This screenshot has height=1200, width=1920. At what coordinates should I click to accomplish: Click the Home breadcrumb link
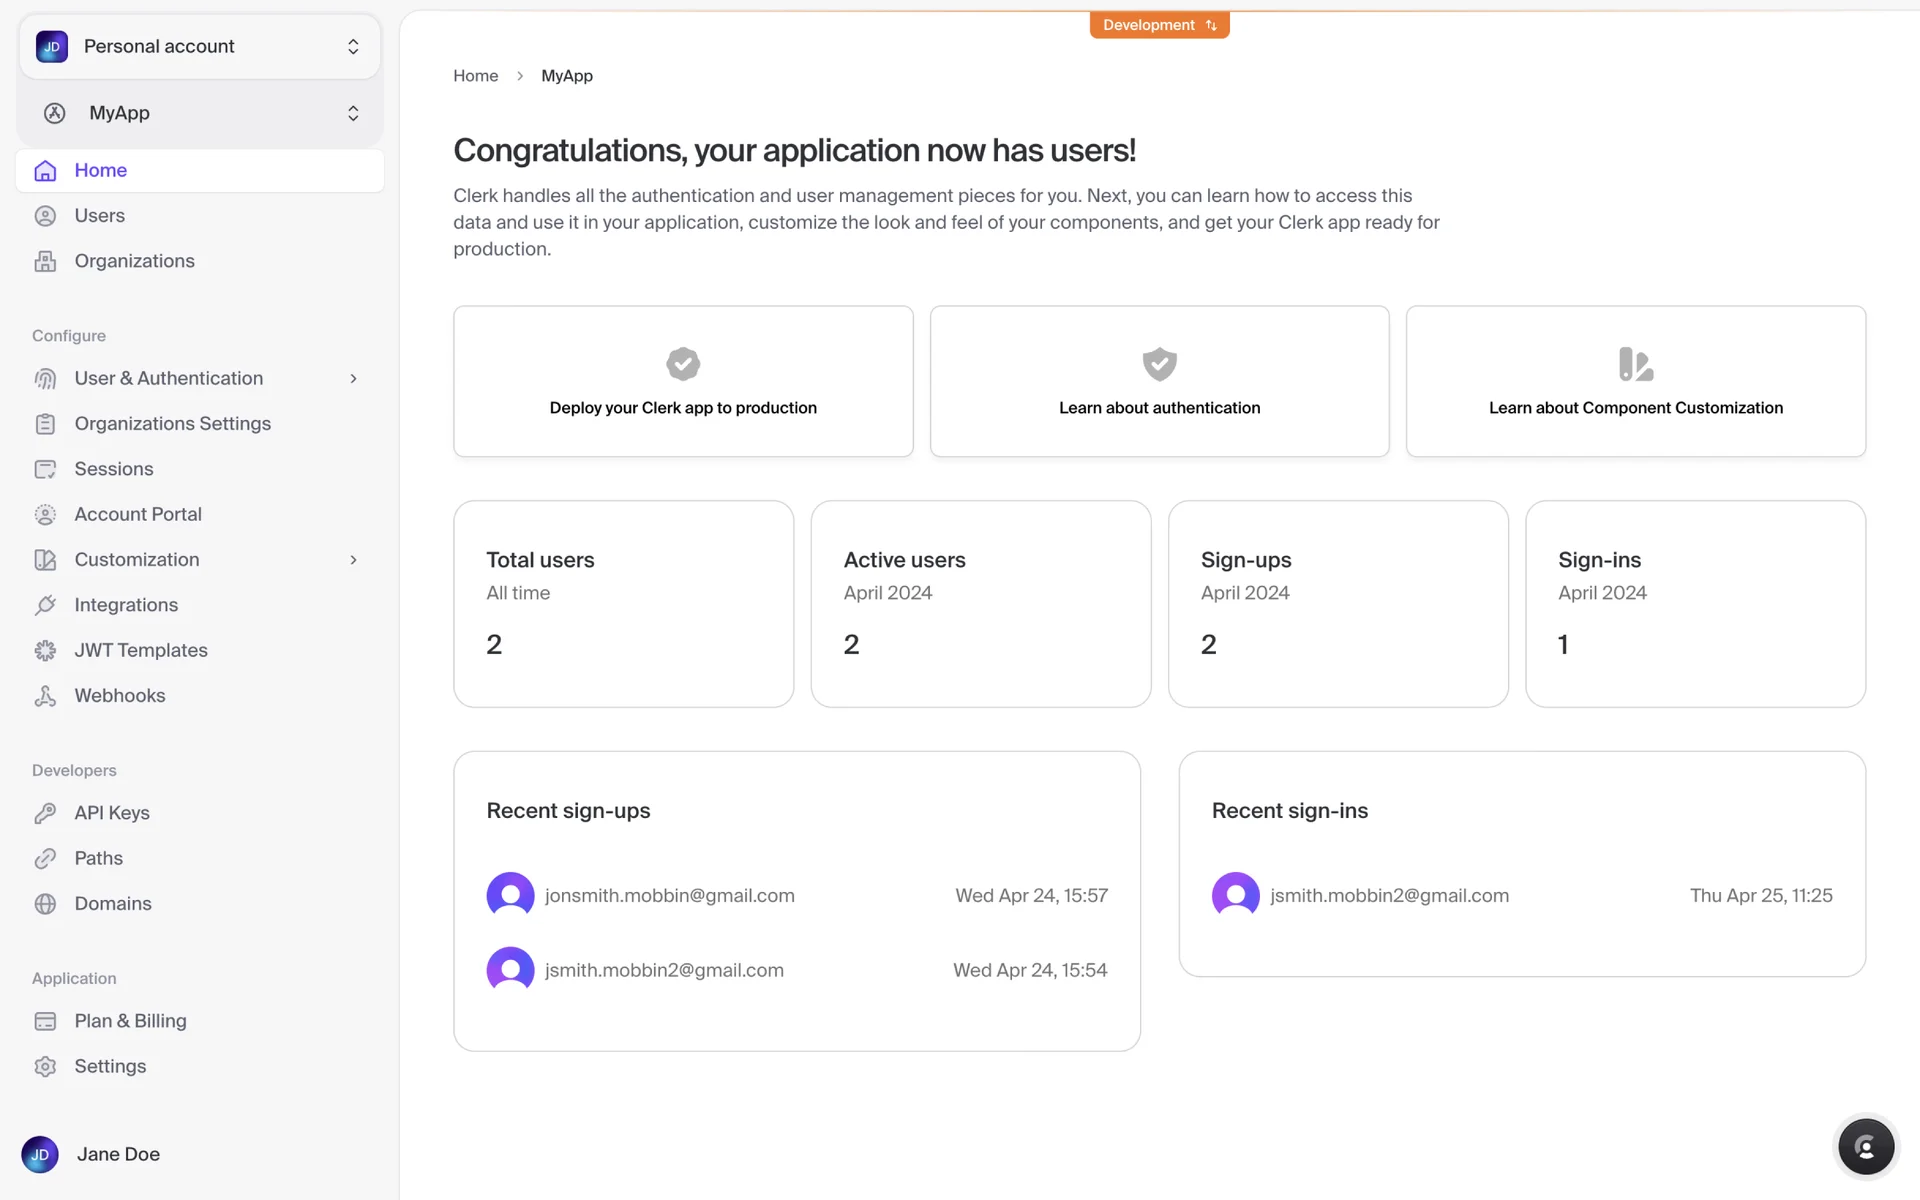tap(475, 76)
